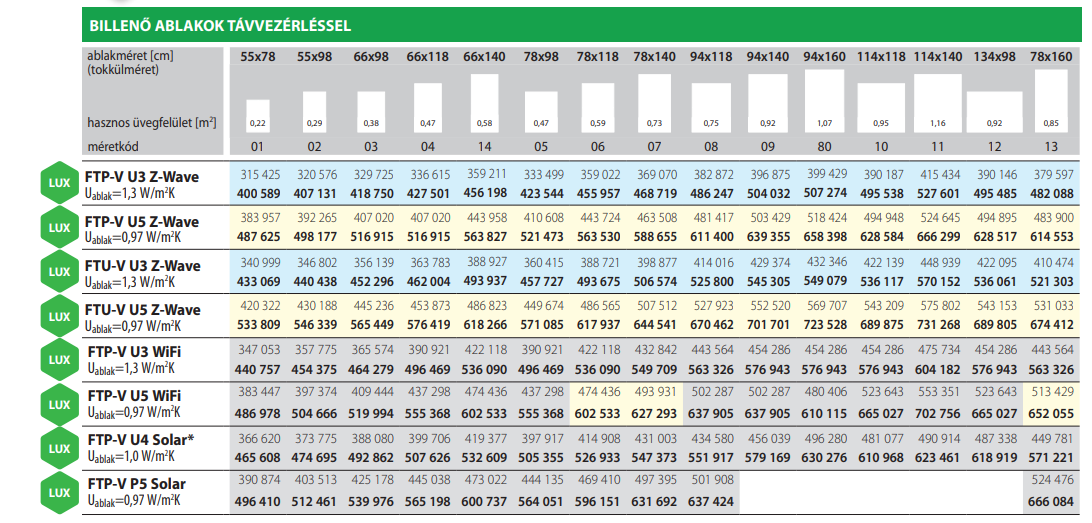The width and height of the screenshot is (1092, 523).
Task: Click the 134x98 window size thumbnail
Action: (x=994, y=112)
